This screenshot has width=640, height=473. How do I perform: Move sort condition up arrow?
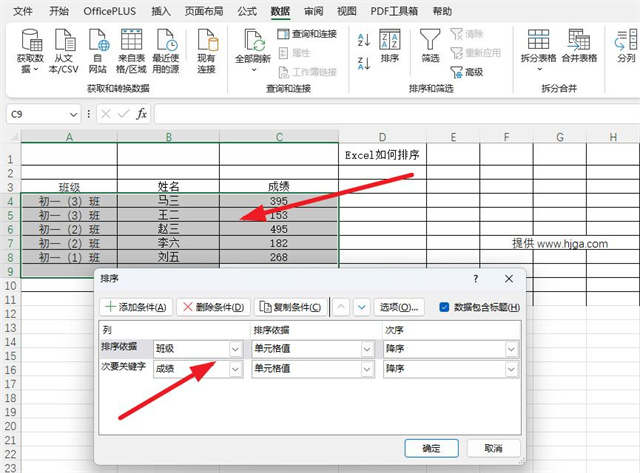[341, 307]
